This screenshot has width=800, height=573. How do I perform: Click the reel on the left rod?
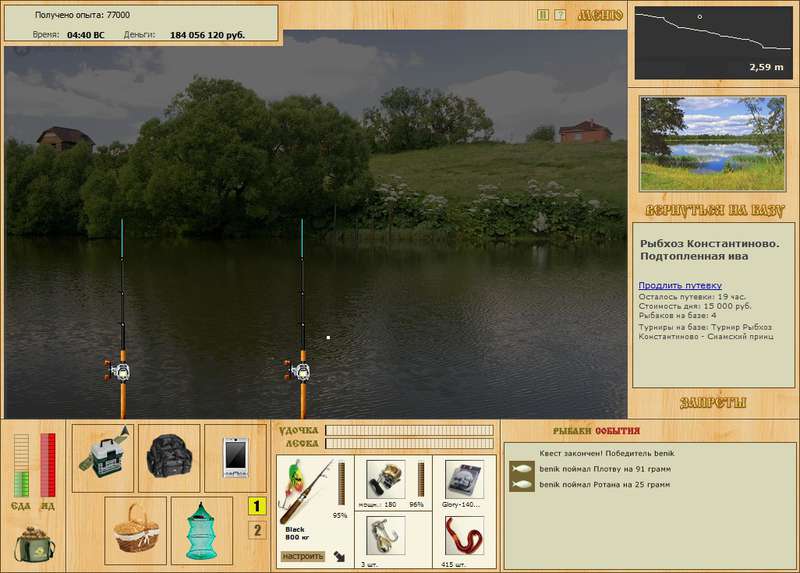[117, 371]
